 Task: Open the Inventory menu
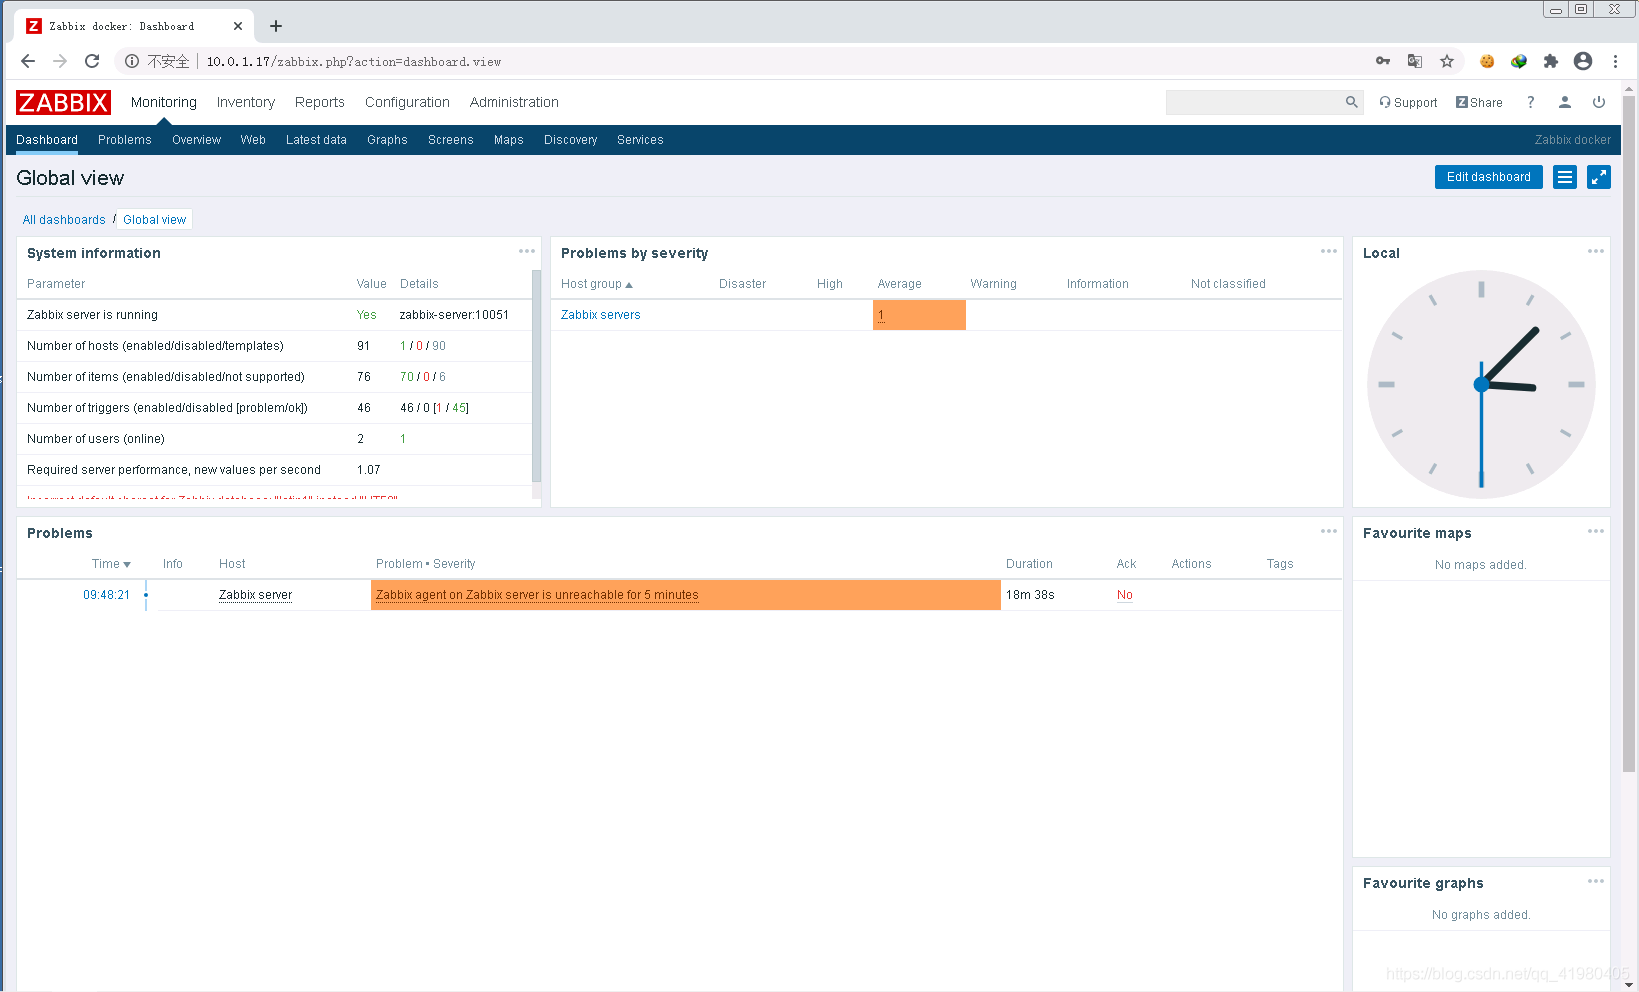pyautogui.click(x=246, y=102)
